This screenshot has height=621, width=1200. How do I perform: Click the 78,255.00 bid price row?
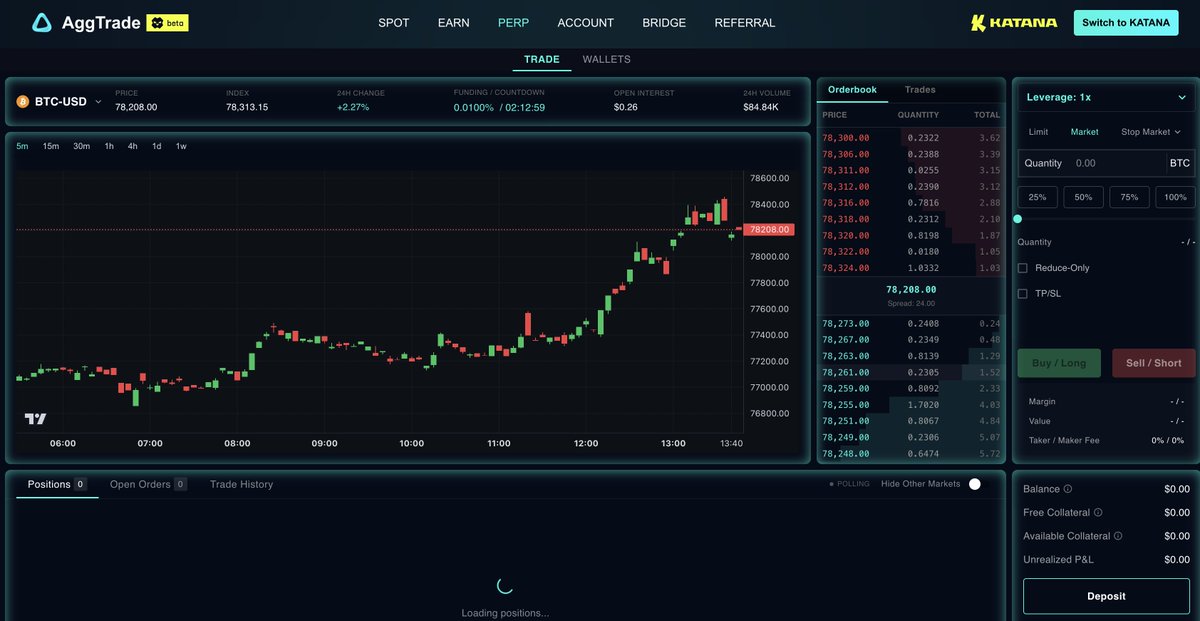coord(911,405)
